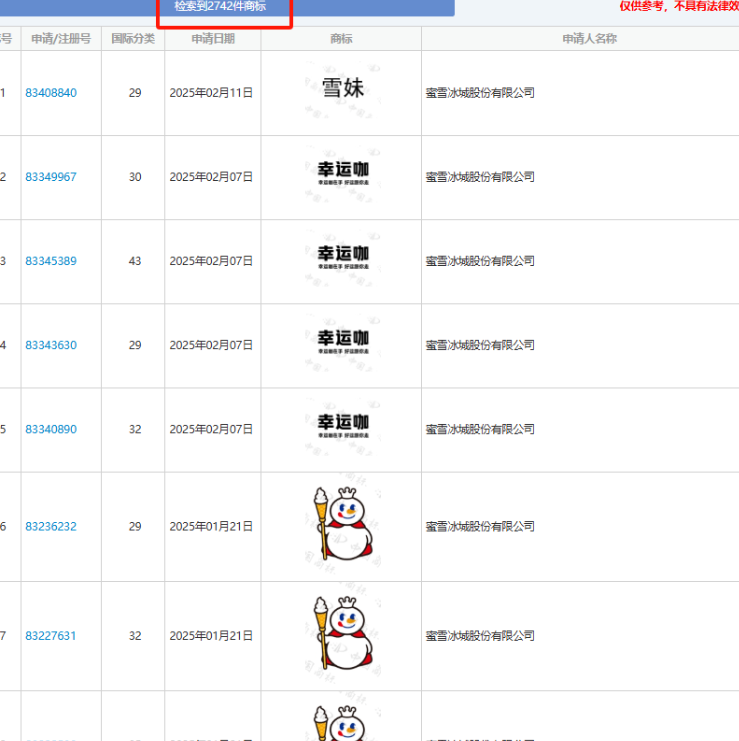Click class 32 in row 83340890

coord(135,429)
